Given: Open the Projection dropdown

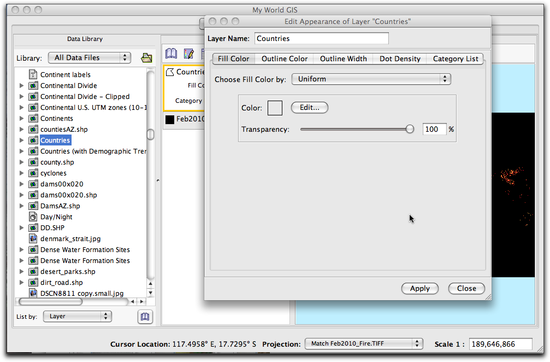Looking at the screenshot, I should tap(364, 344).
